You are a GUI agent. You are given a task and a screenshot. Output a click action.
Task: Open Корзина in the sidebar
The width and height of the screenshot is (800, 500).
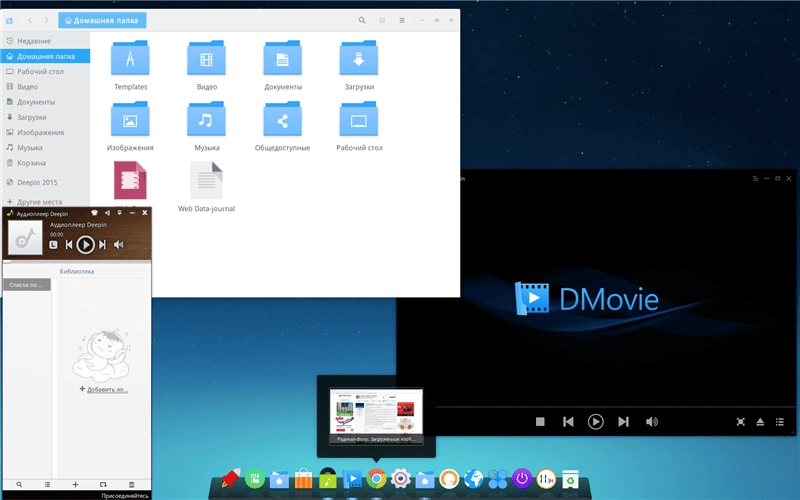click(45, 163)
